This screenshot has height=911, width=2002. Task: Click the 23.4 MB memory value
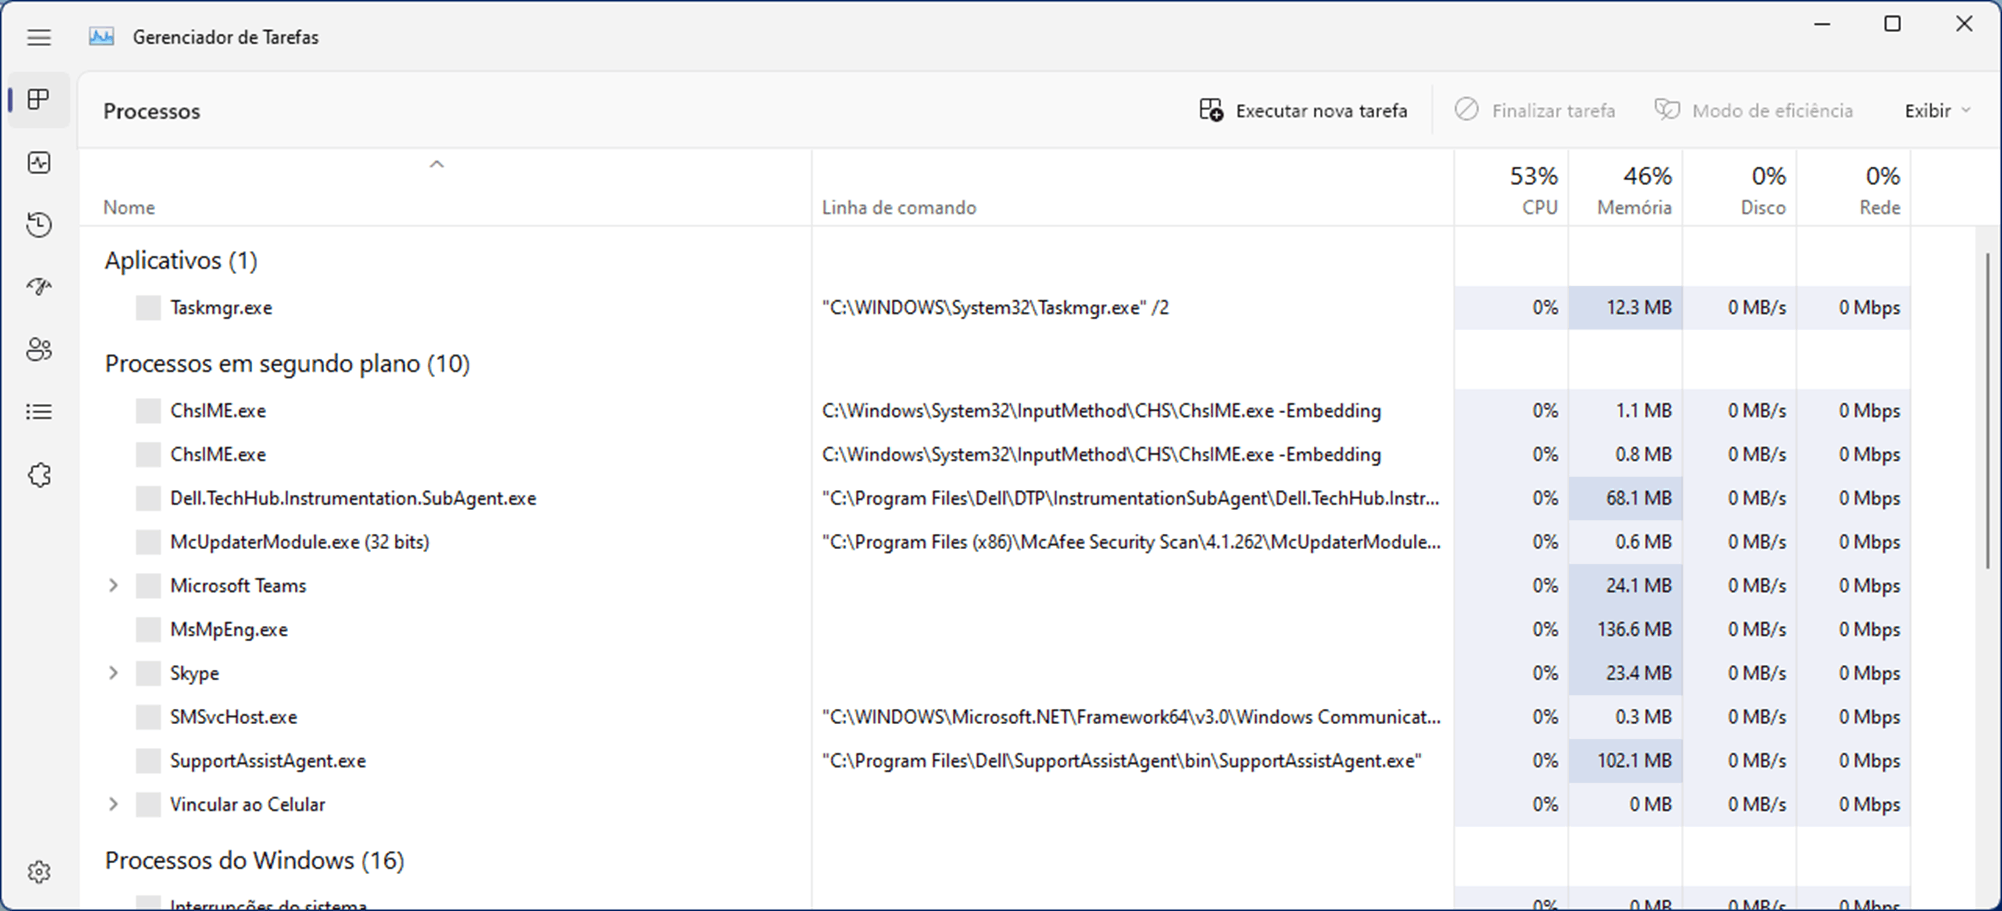pyautogui.click(x=1639, y=673)
